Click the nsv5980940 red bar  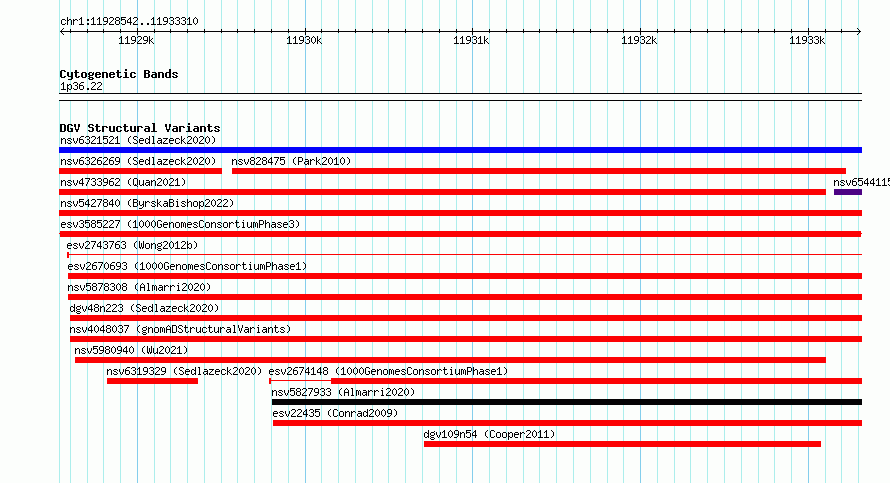(x=450, y=360)
